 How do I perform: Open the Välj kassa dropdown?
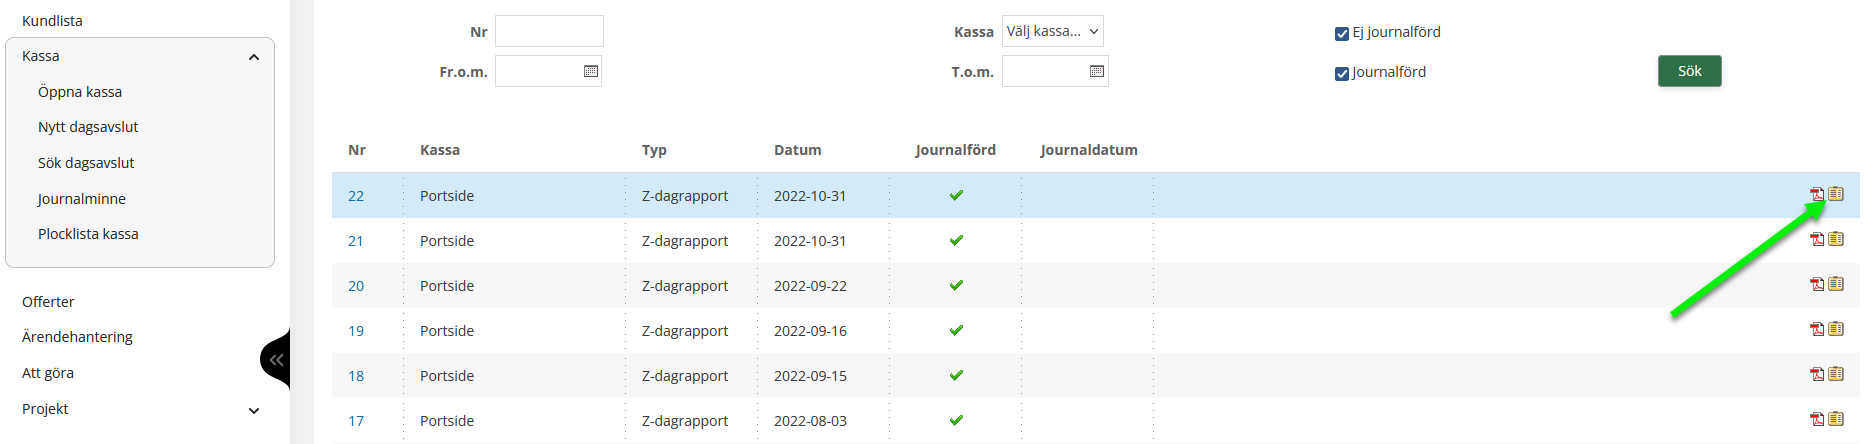[1052, 31]
